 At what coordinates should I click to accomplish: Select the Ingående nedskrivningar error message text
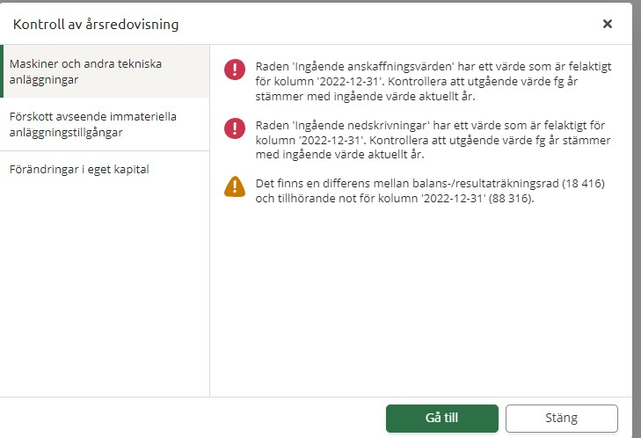click(433, 140)
